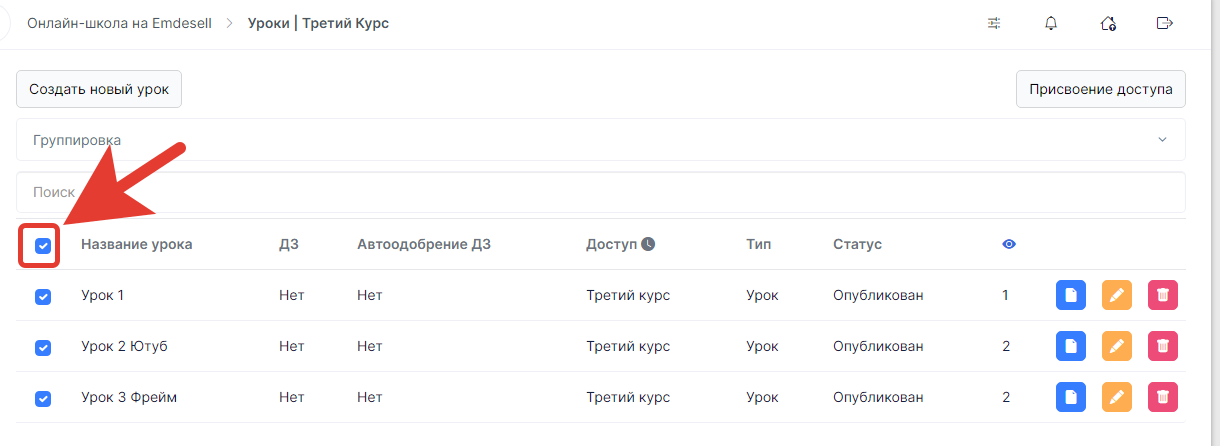Open Присвоение доступа button
Image resolution: width=1220 pixels, height=446 pixels.
(x=1101, y=89)
